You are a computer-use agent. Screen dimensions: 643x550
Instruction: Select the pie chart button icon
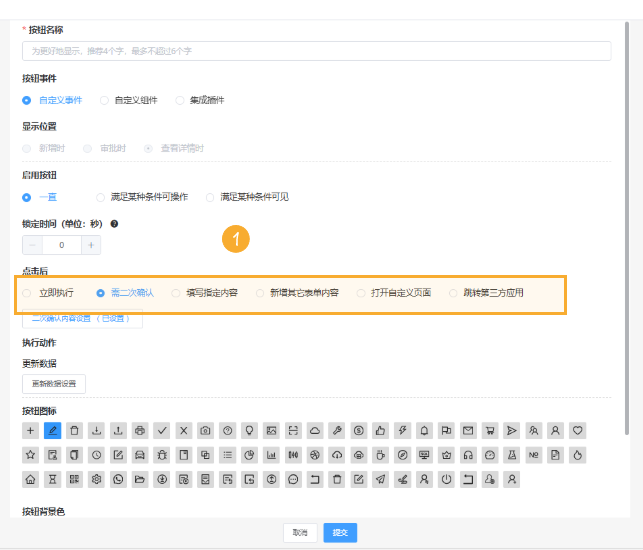click(249, 455)
